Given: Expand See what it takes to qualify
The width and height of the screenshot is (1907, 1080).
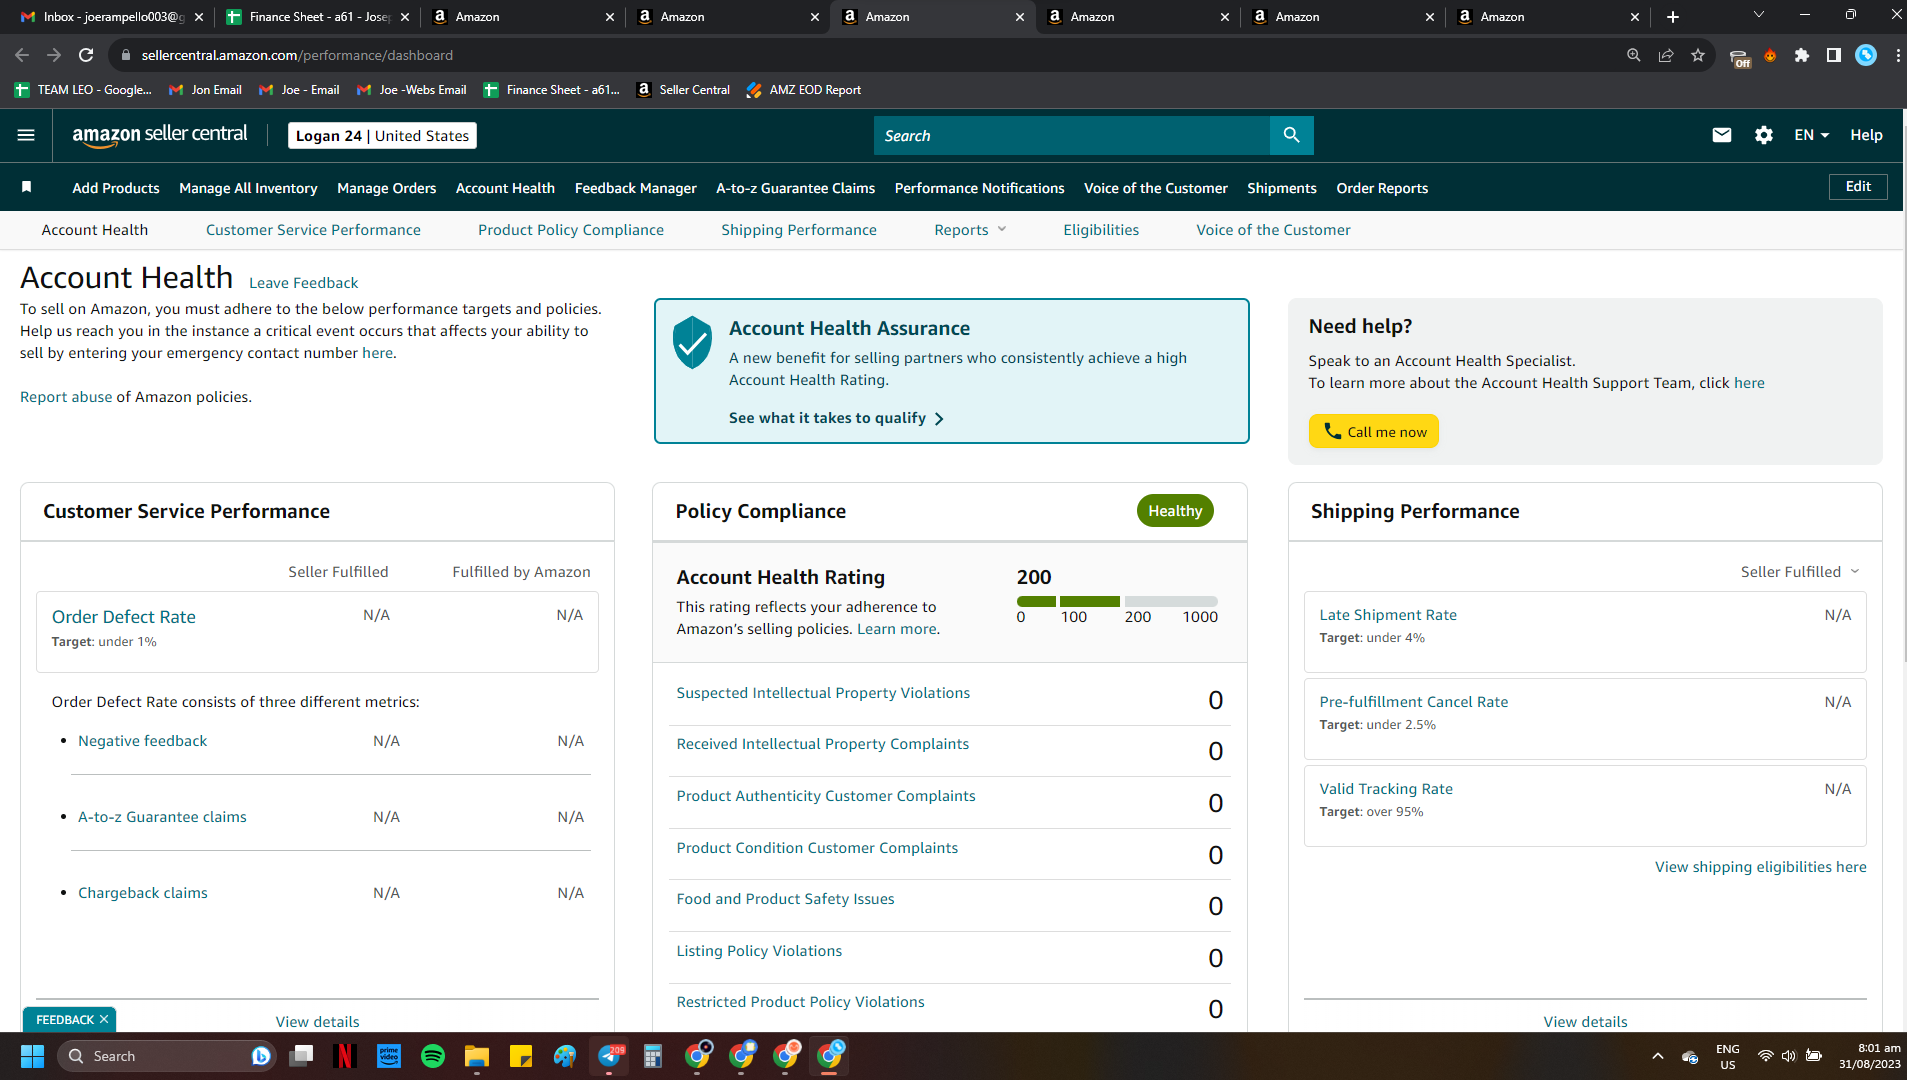Looking at the screenshot, I should tap(836, 418).
